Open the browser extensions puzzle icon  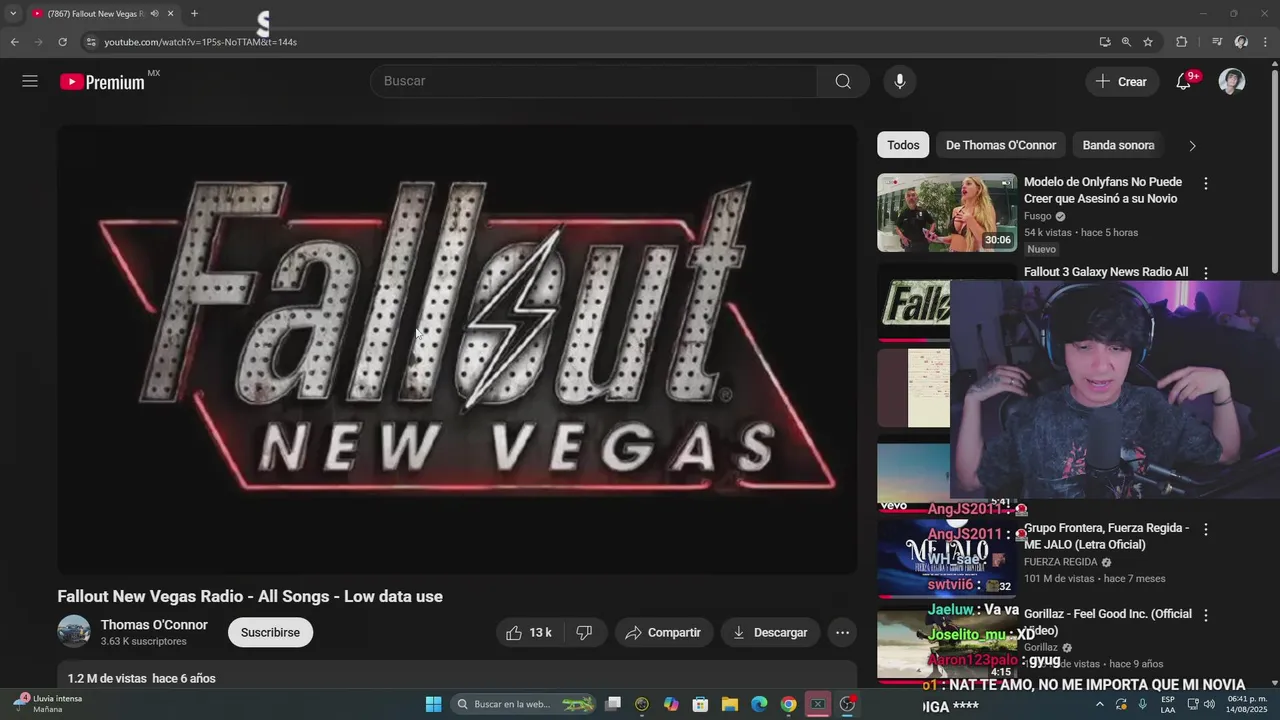point(1181,42)
